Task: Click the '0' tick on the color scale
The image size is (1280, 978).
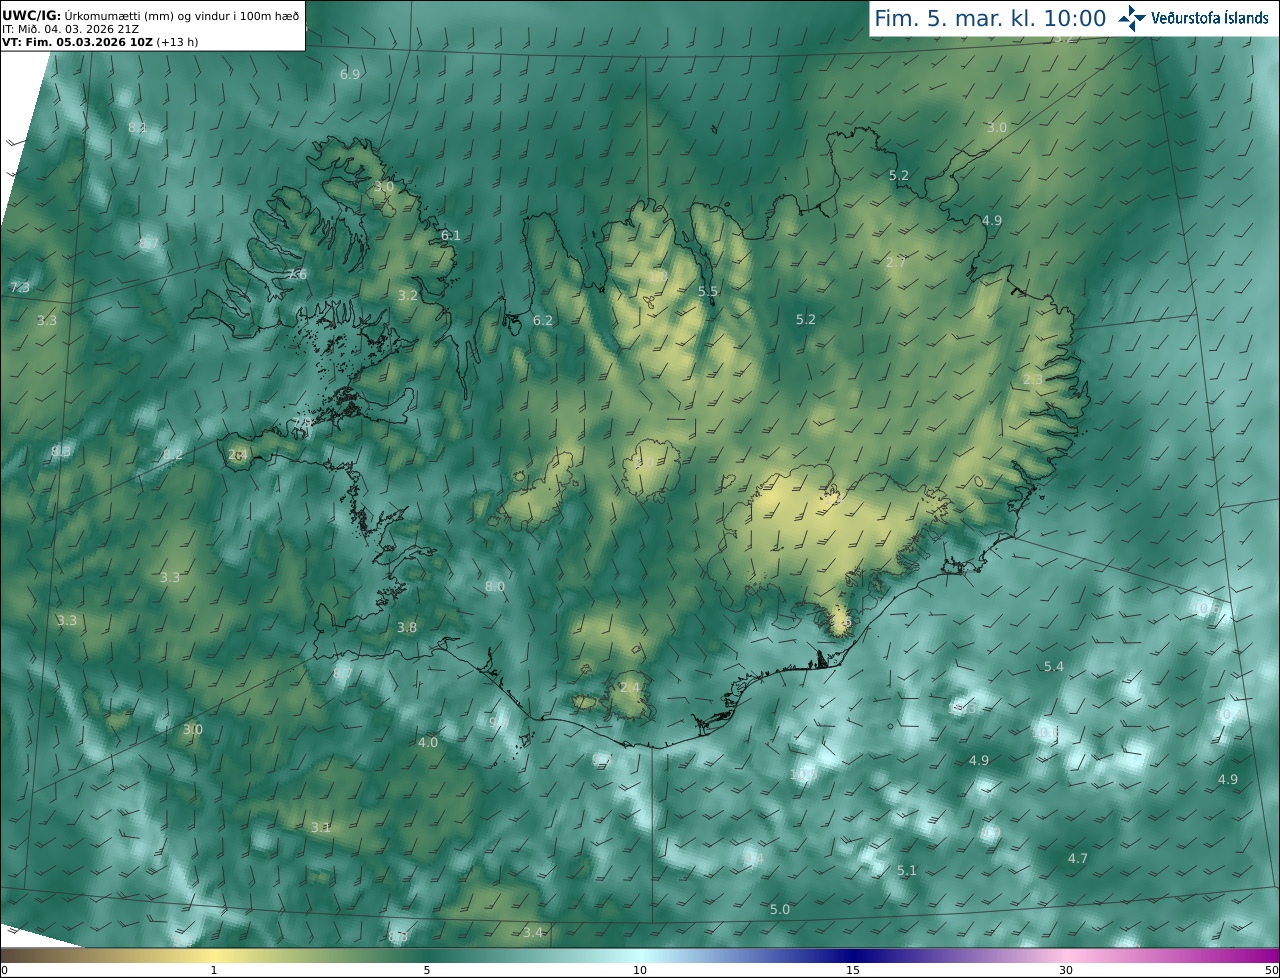Action: click(x=4, y=970)
